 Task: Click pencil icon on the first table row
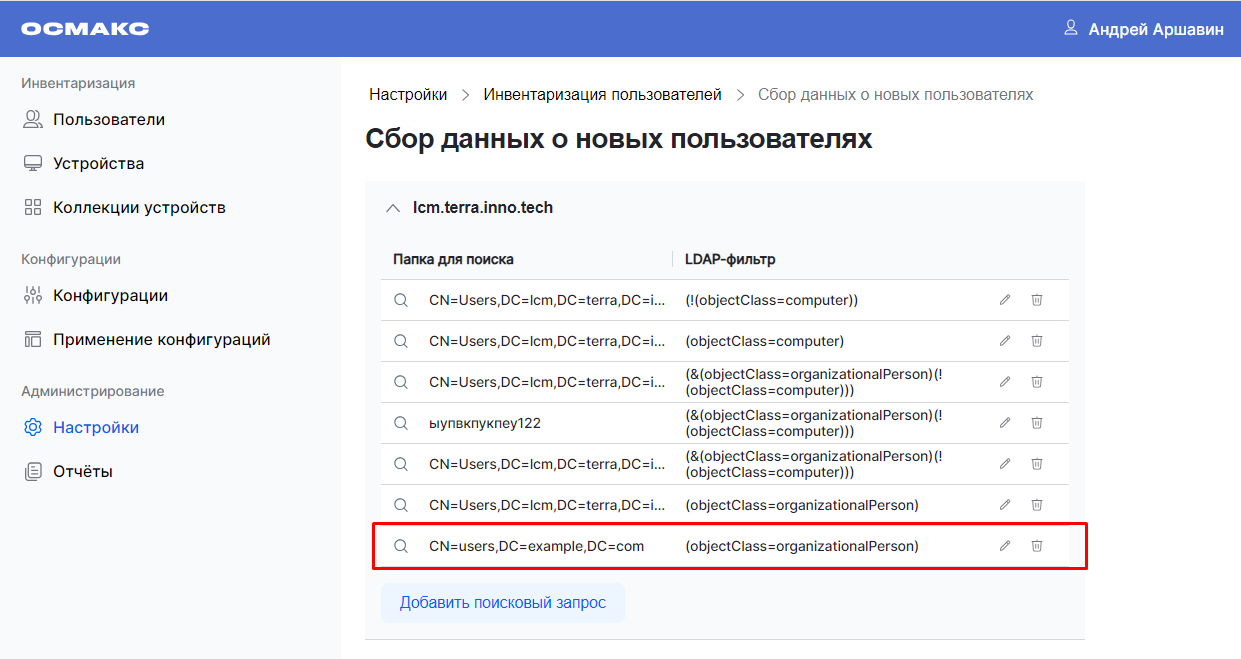1004,299
